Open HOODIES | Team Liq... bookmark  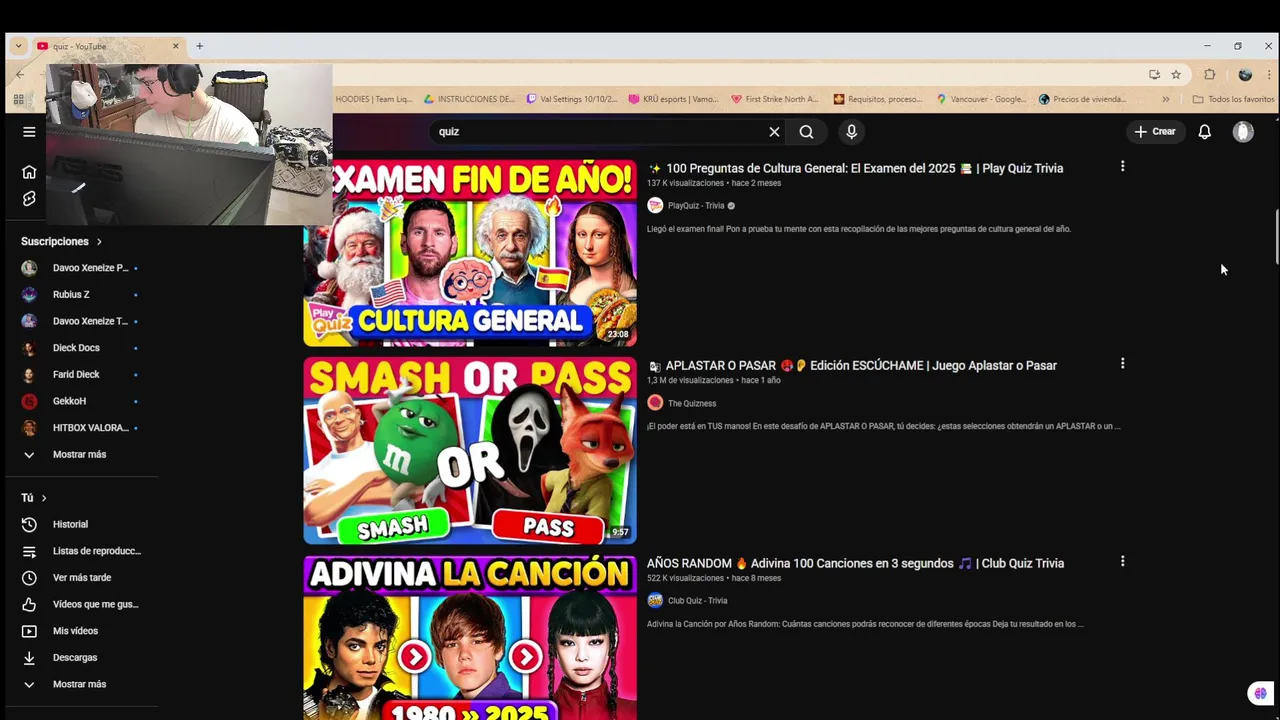tap(374, 100)
